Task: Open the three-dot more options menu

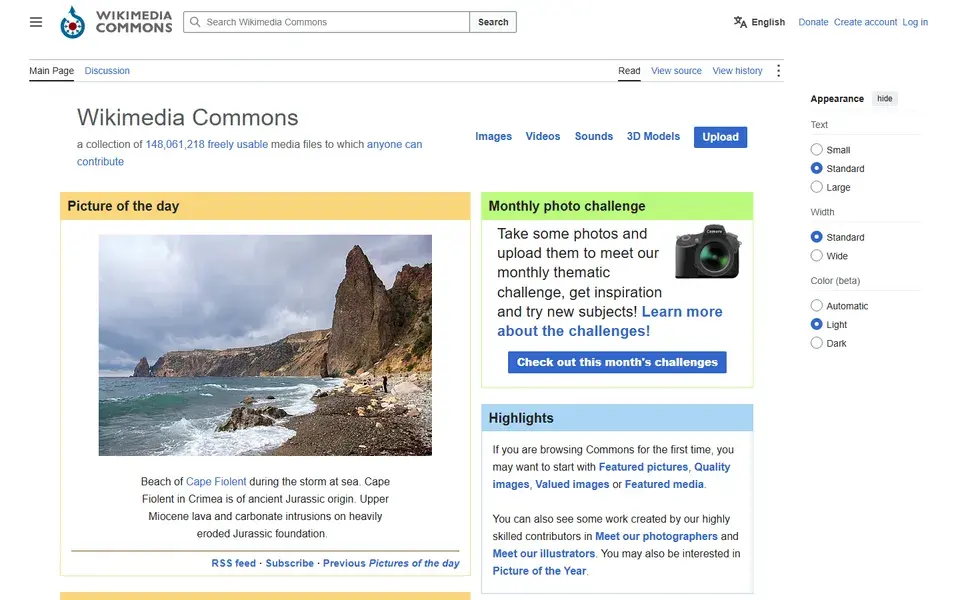Action: click(778, 71)
